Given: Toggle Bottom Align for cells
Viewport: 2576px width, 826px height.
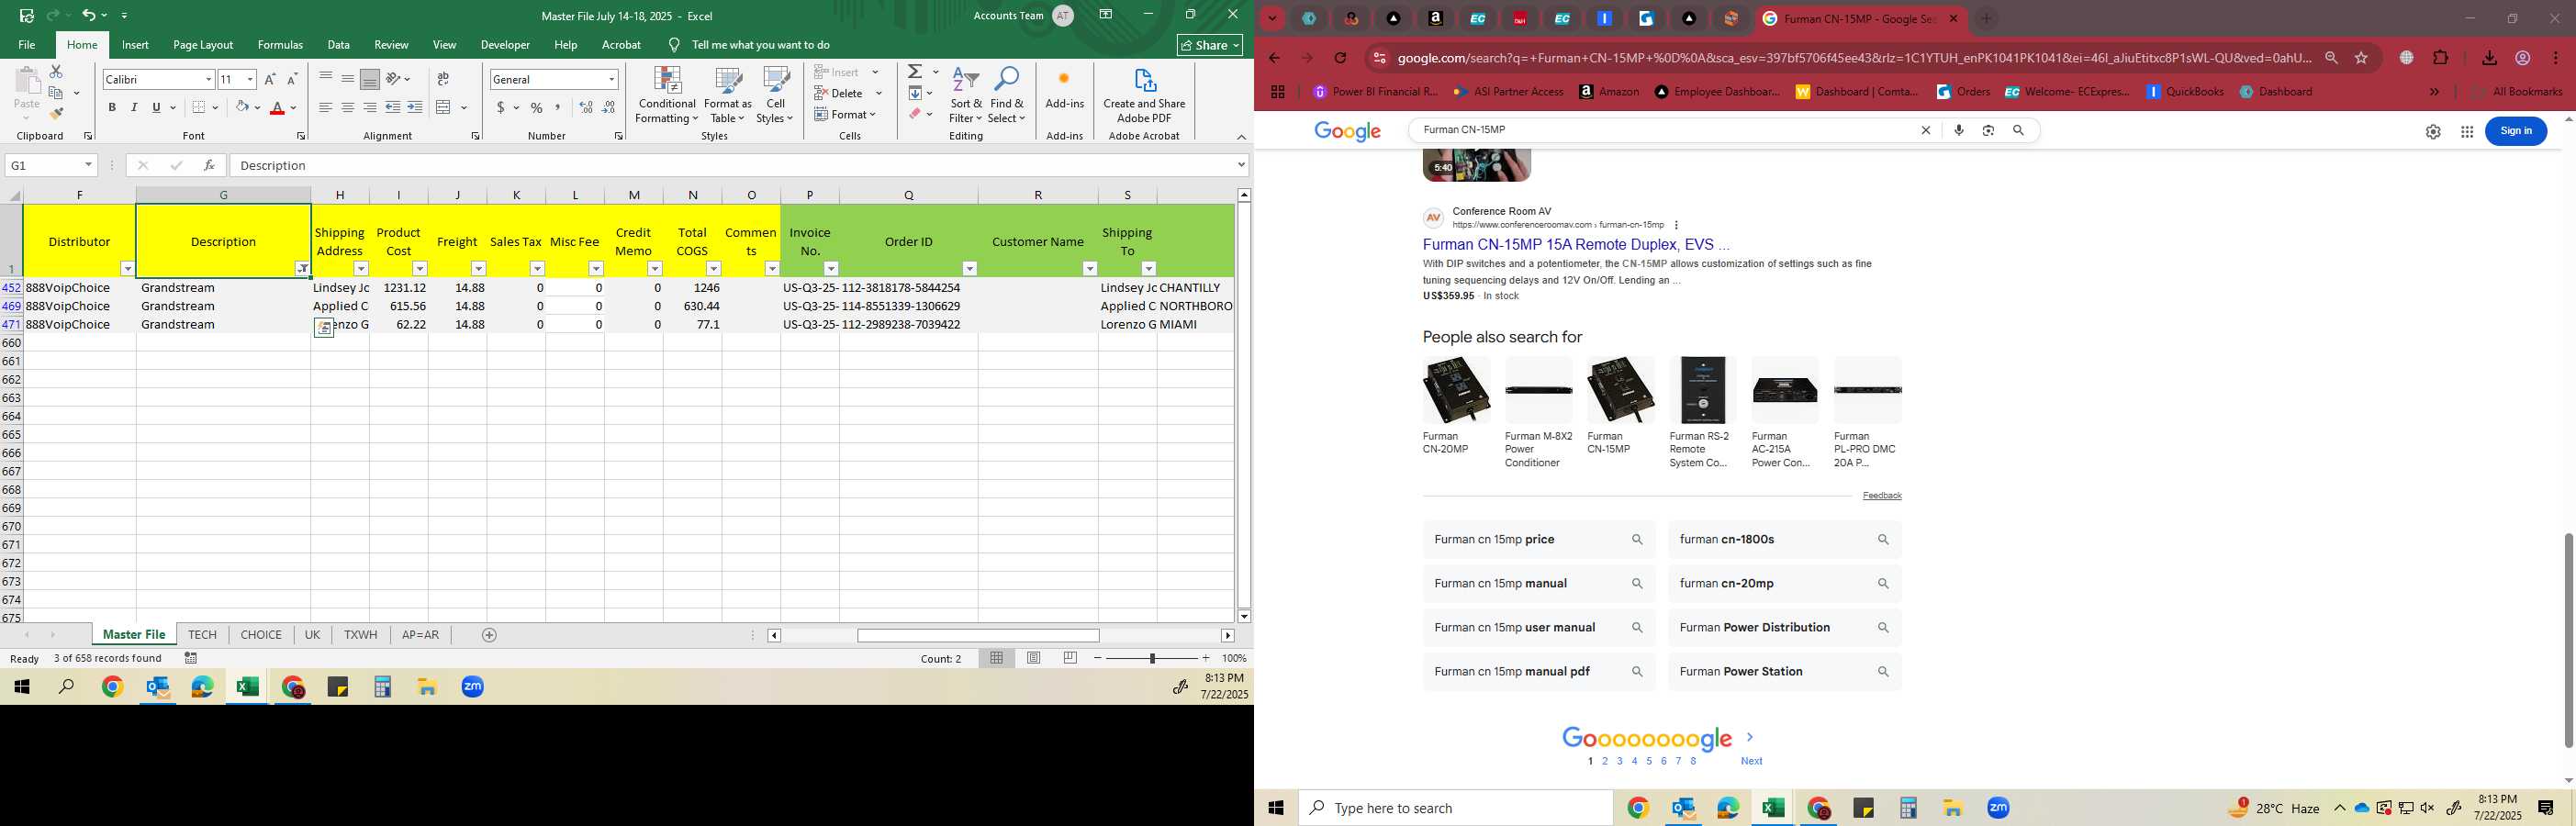Looking at the screenshot, I should tap(370, 79).
